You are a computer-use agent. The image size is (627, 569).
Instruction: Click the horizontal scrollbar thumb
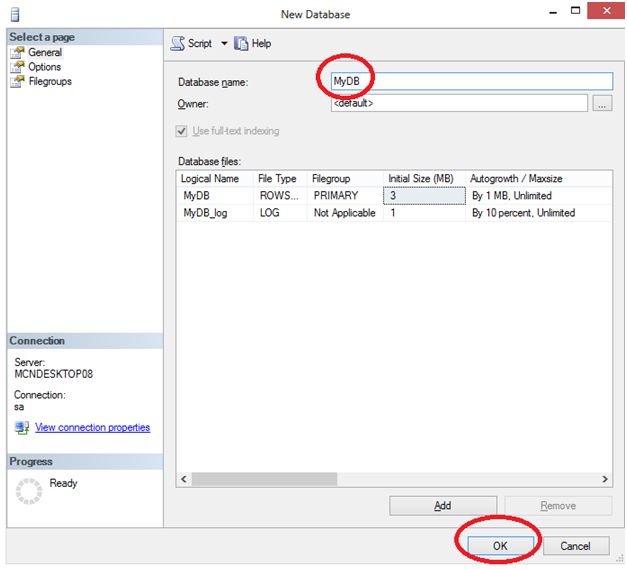(264, 479)
